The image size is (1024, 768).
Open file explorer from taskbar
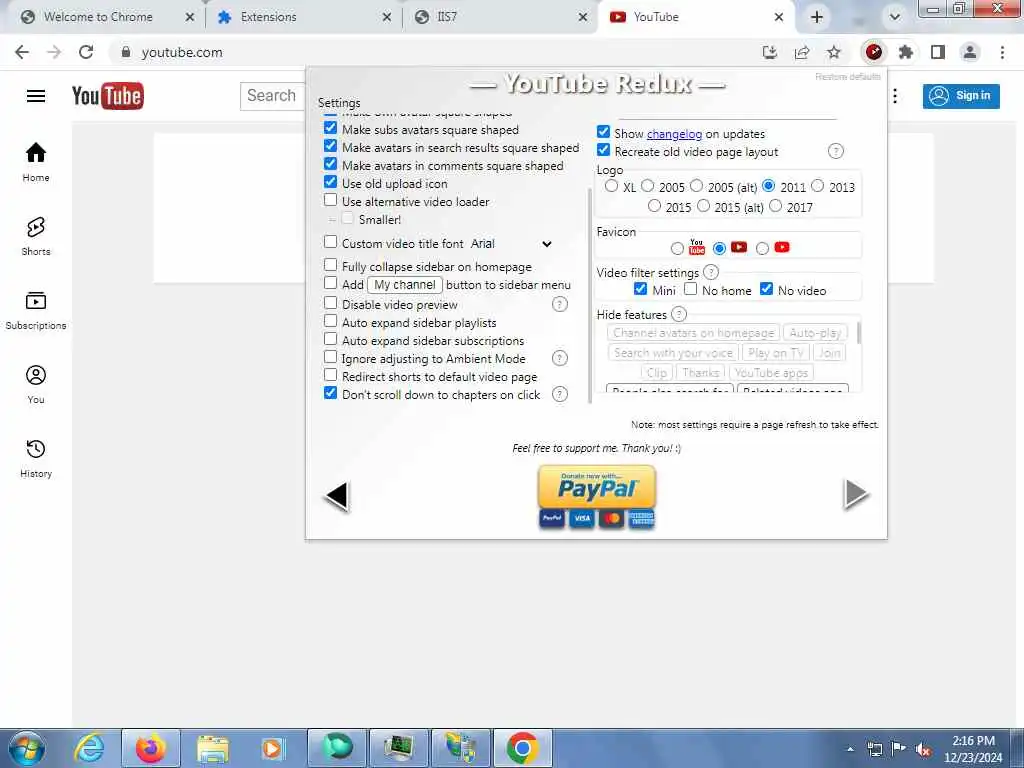click(213, 749)
